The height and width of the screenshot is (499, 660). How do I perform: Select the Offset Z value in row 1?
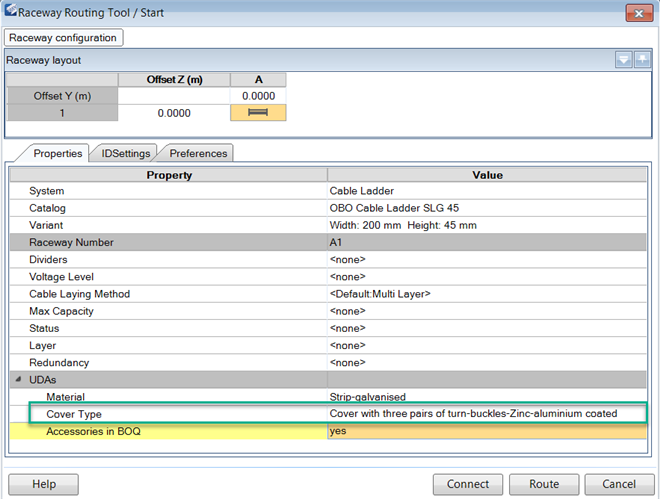point(174,113)
